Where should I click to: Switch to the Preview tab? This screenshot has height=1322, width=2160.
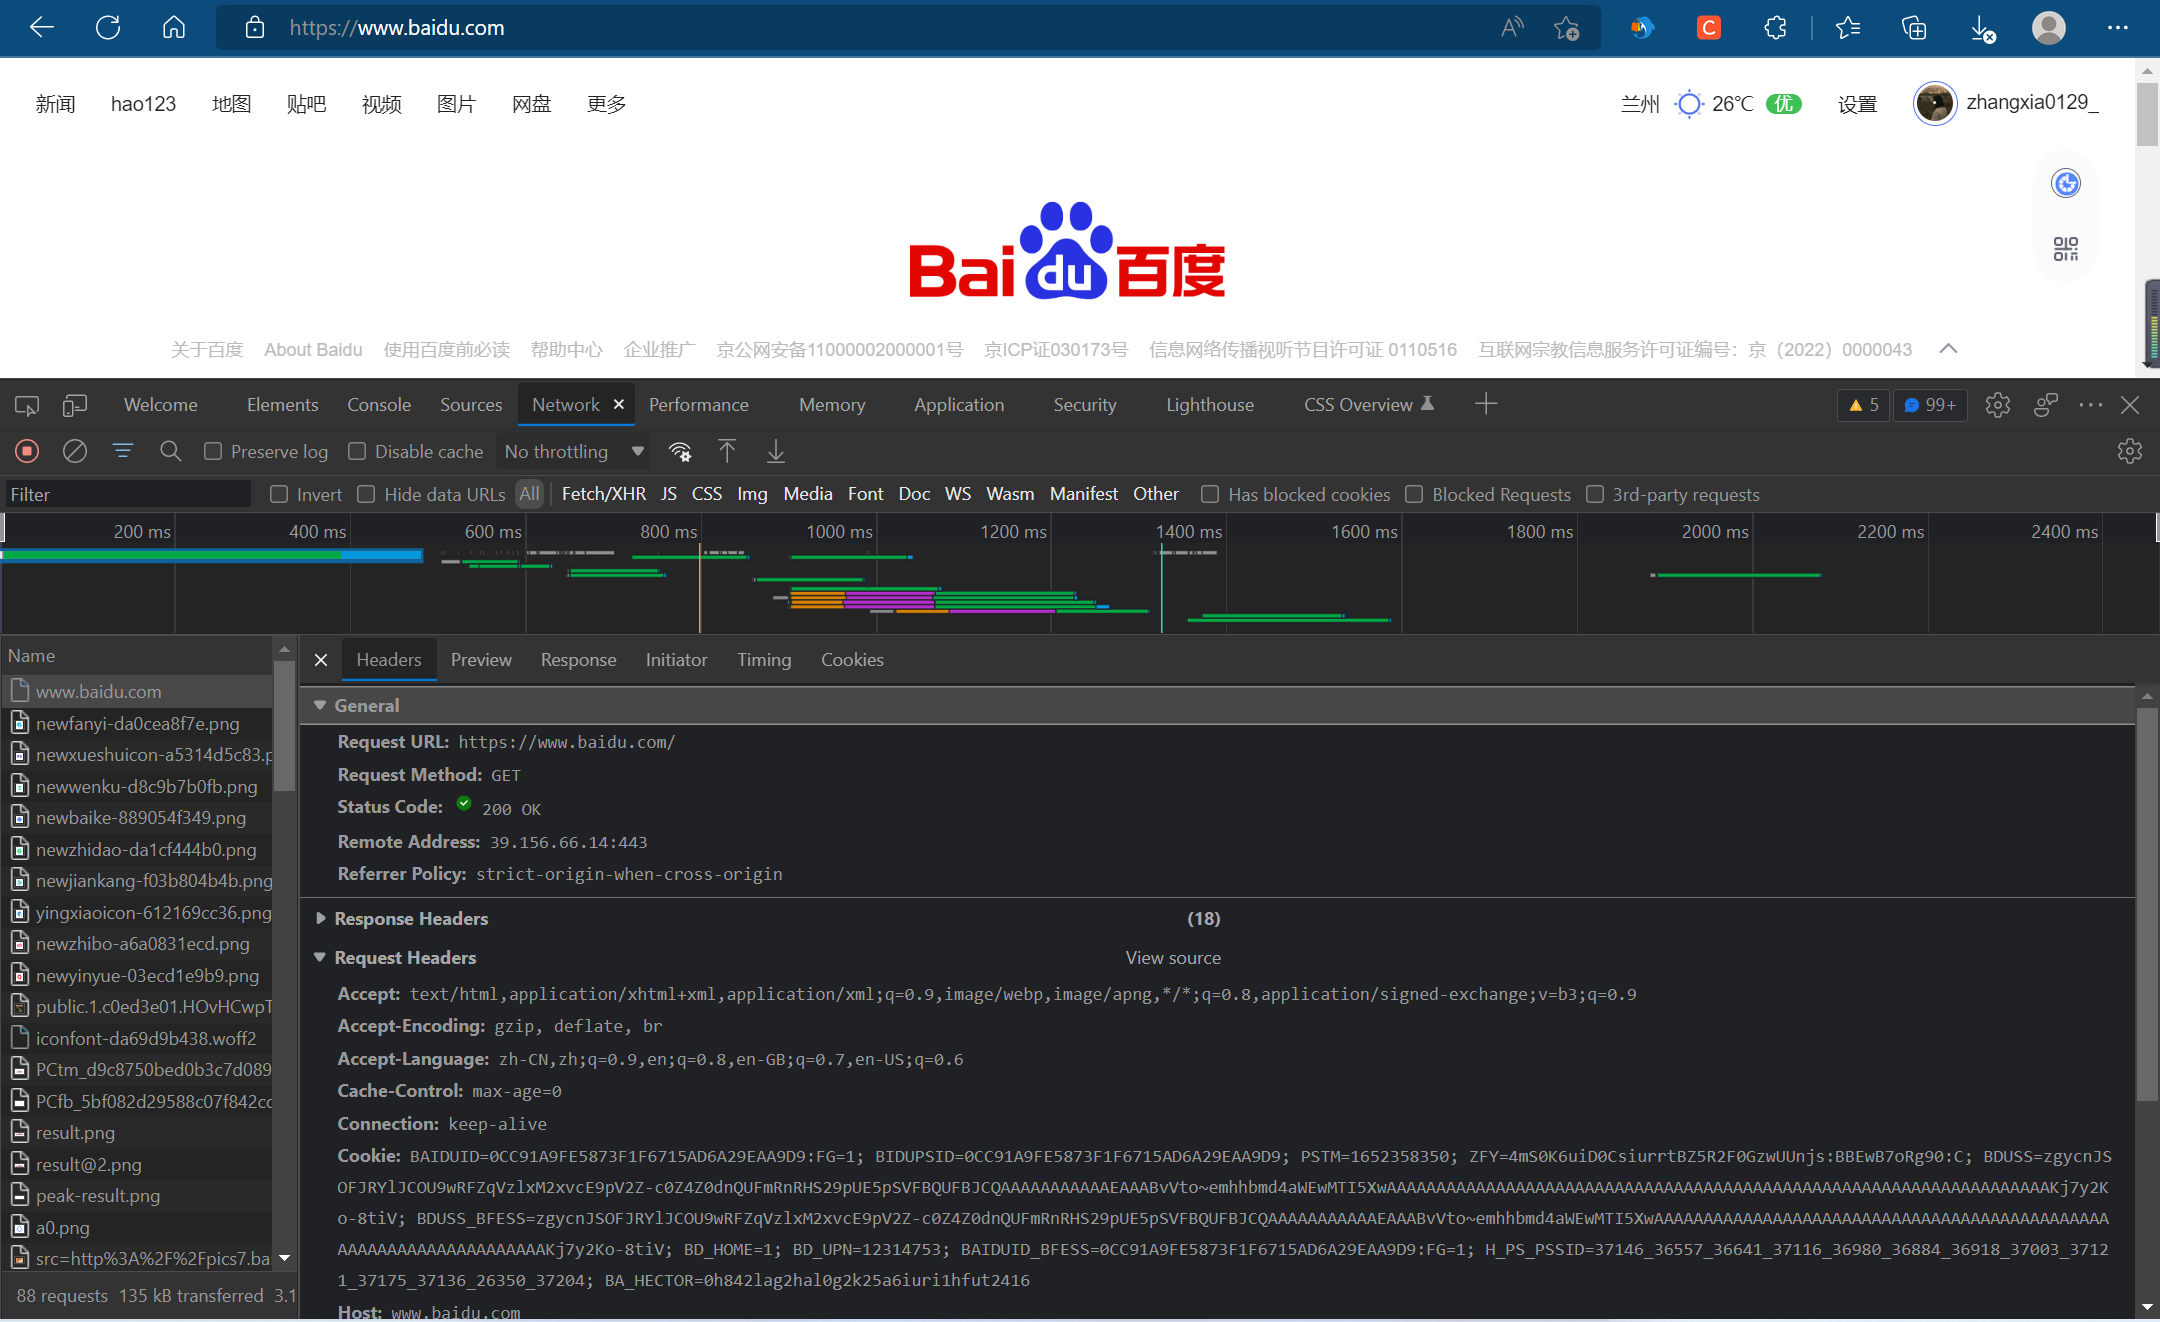pos(481,659)
